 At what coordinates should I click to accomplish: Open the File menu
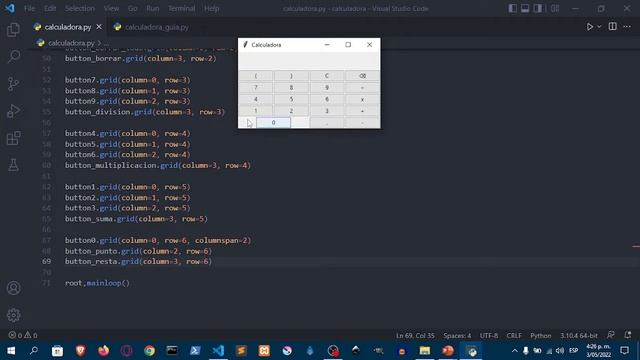click(29, 8)
